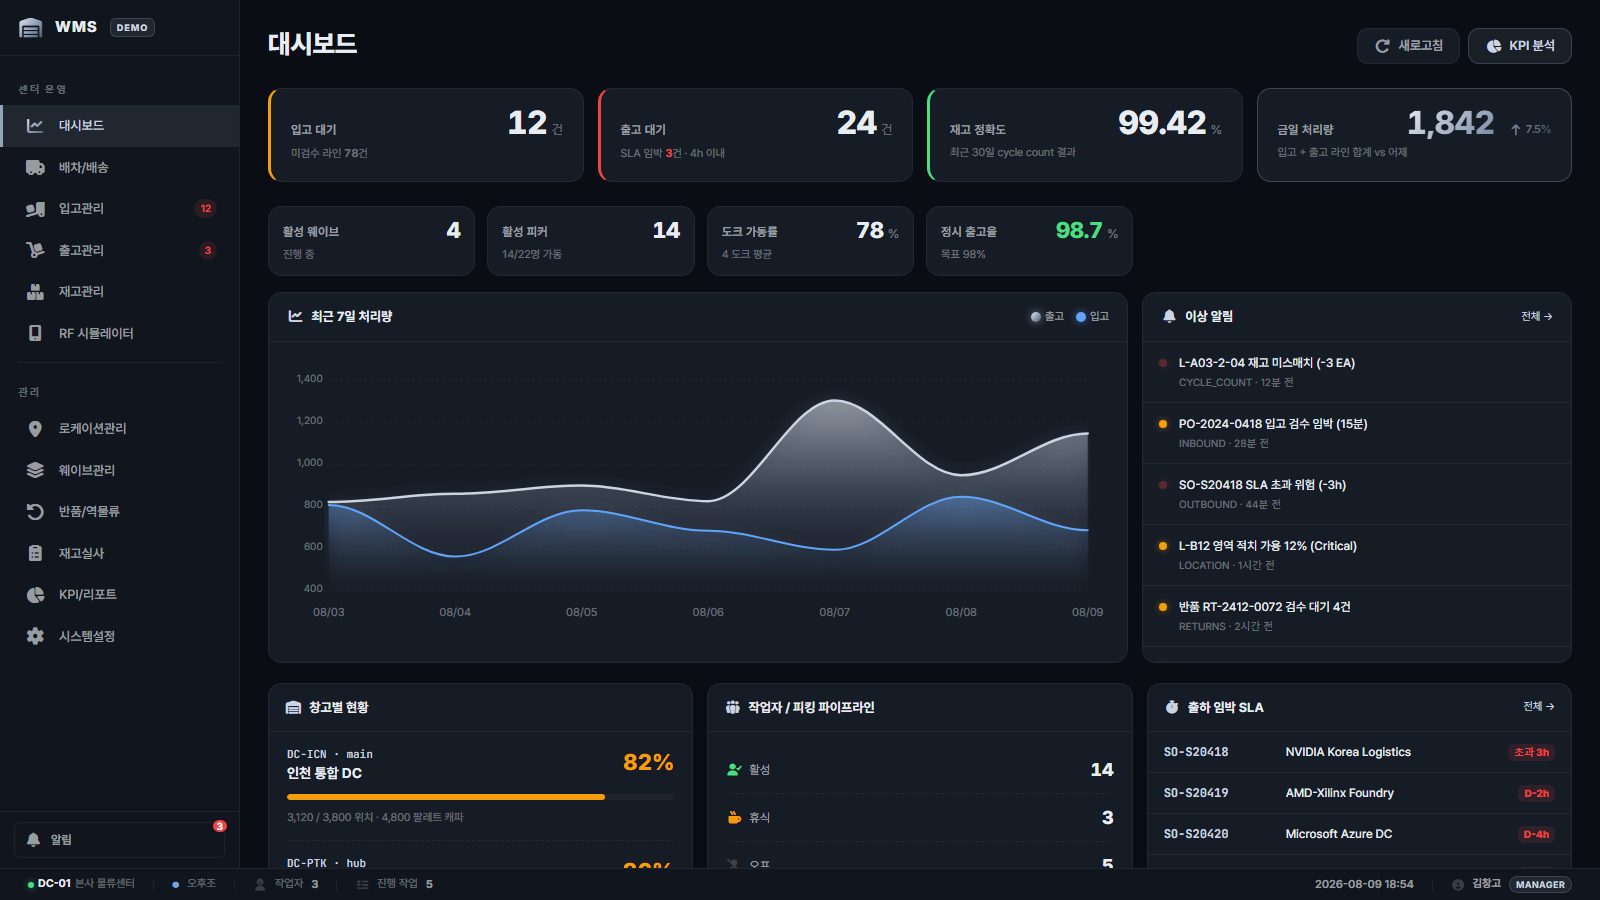Click the 작업자 person icon in status bar
The height and width of the screenshot is (900, 1600).
pyautogui.click(x=260, y=884)
